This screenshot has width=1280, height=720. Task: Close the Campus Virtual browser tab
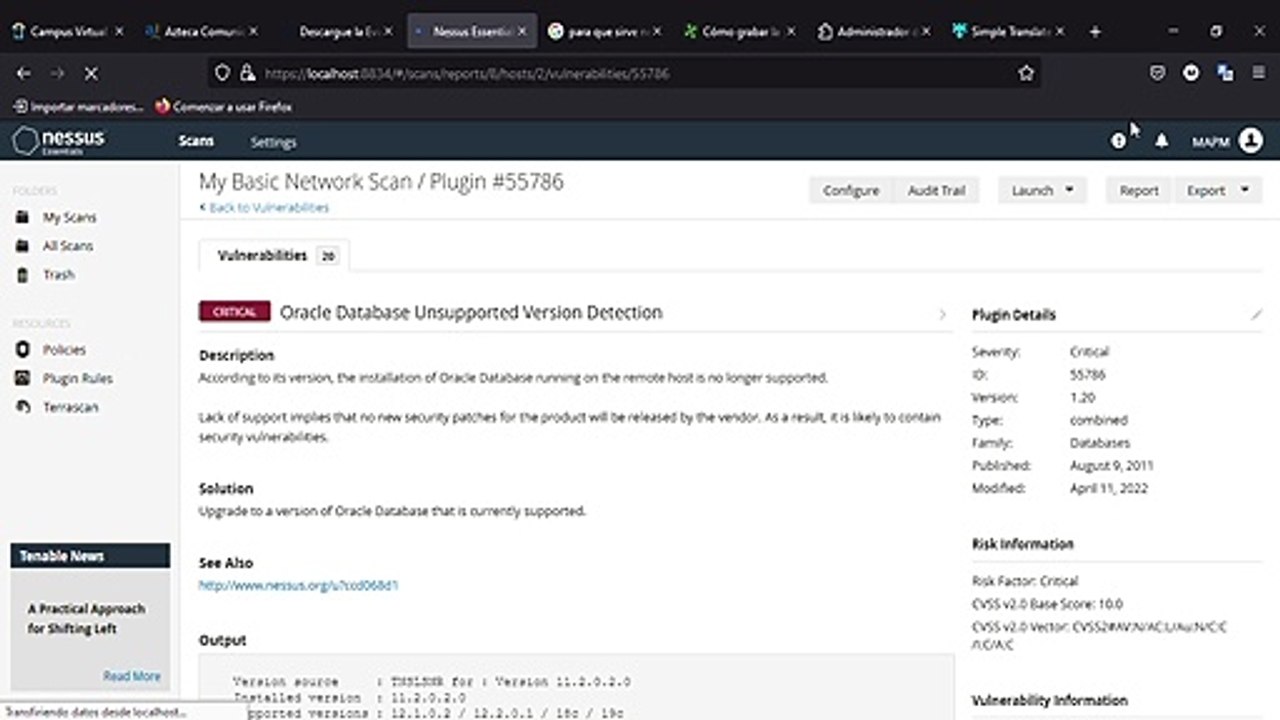click(119, 32)
